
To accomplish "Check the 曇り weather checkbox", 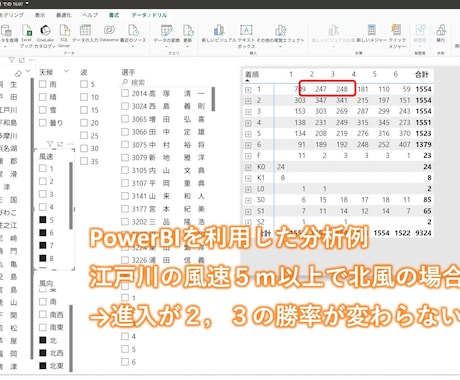I will coord(42,123).
